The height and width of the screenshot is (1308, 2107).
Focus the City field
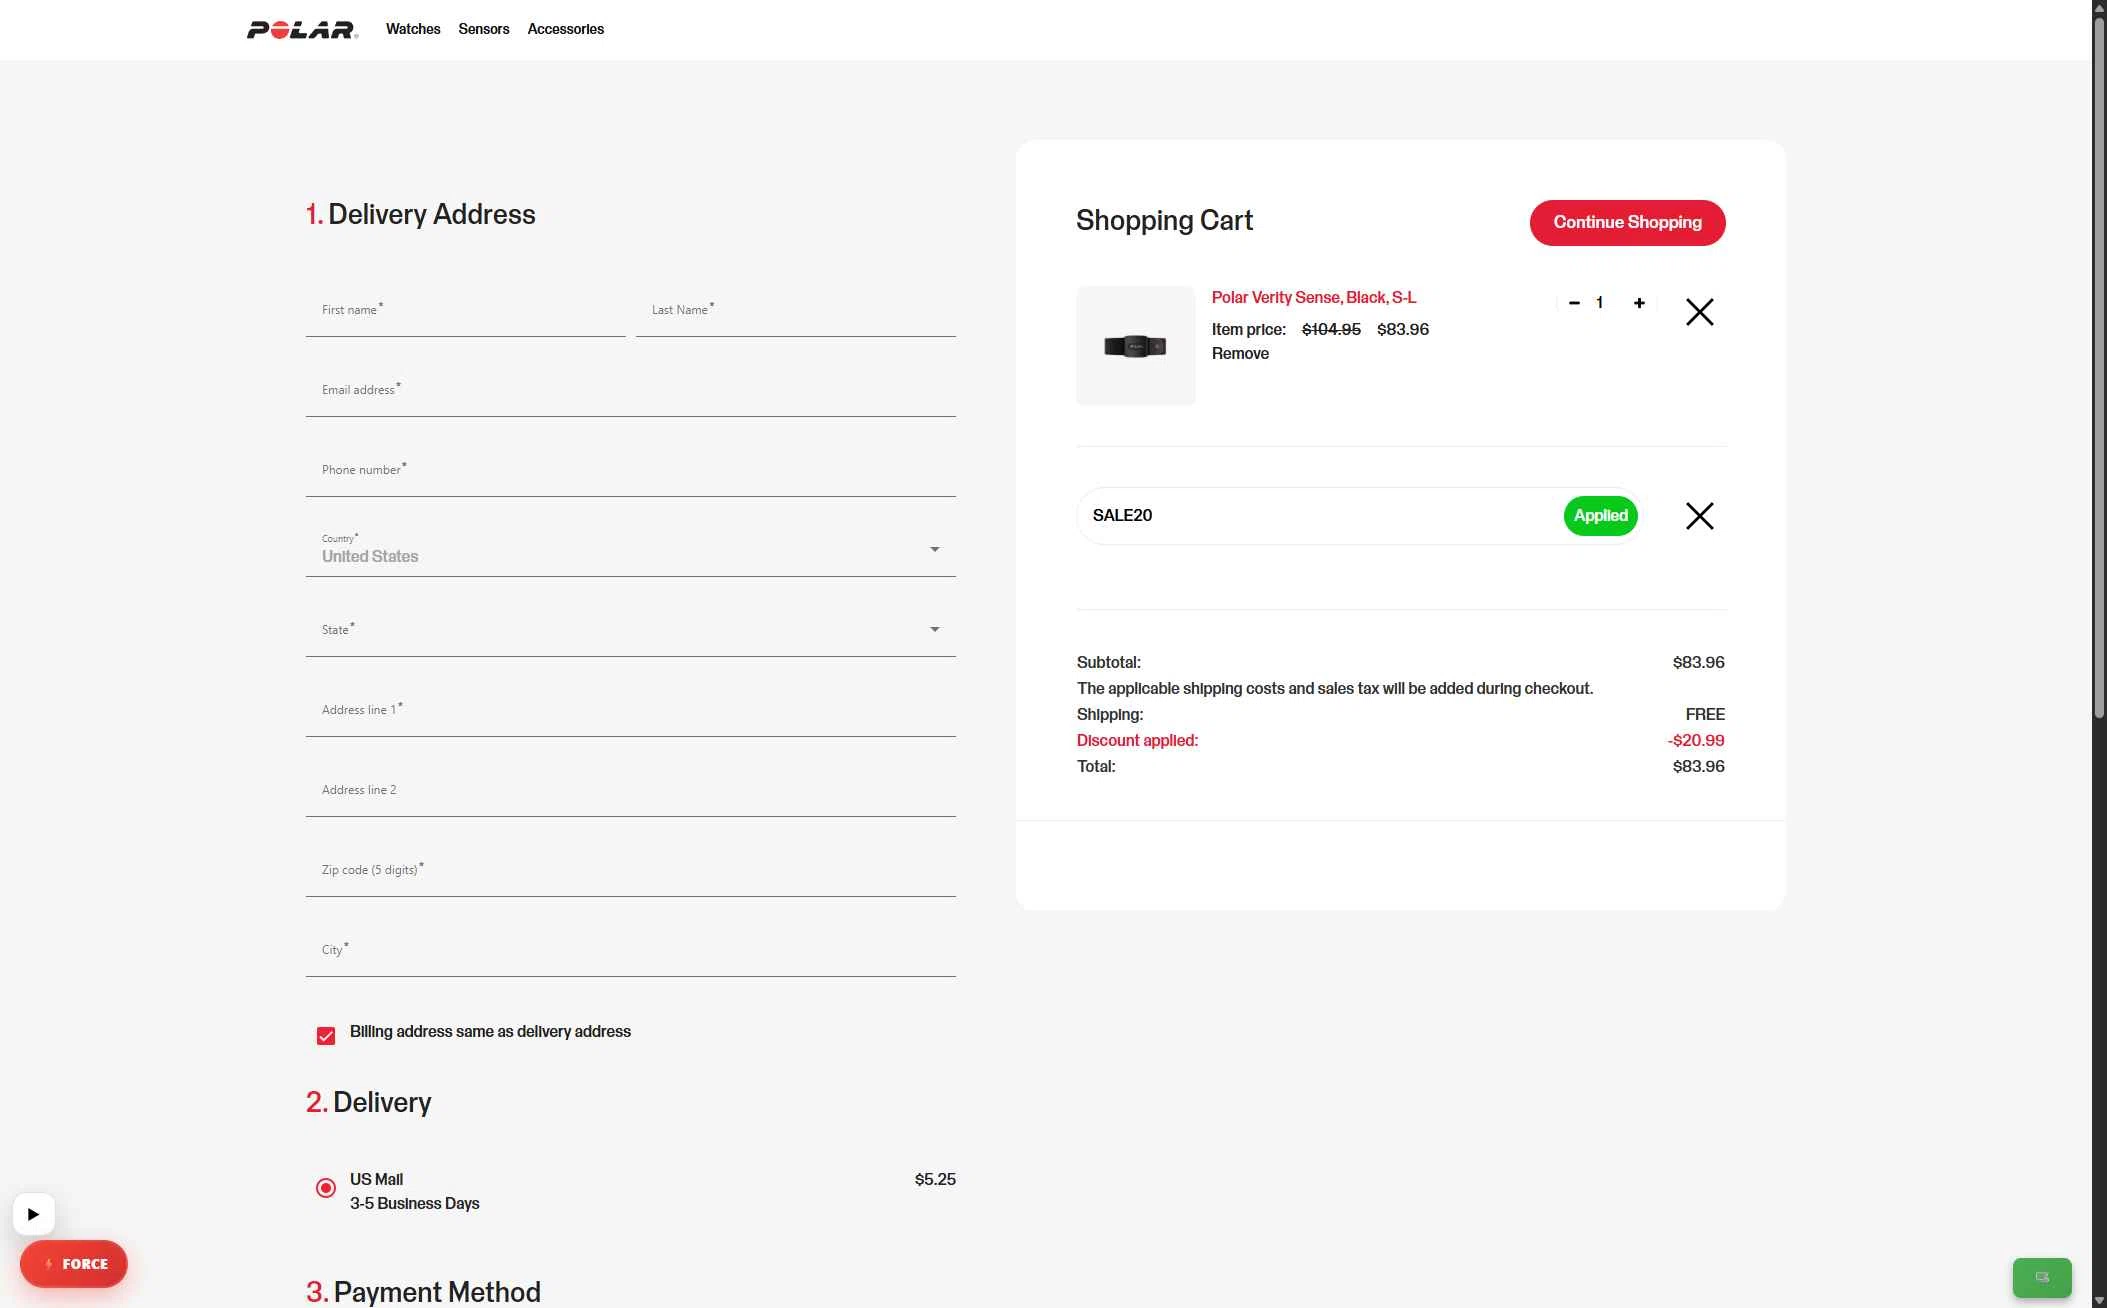(631, 951)
